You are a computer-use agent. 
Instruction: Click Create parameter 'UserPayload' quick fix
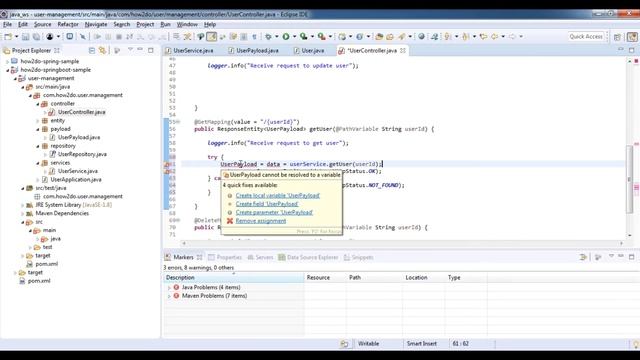point(274,212)
